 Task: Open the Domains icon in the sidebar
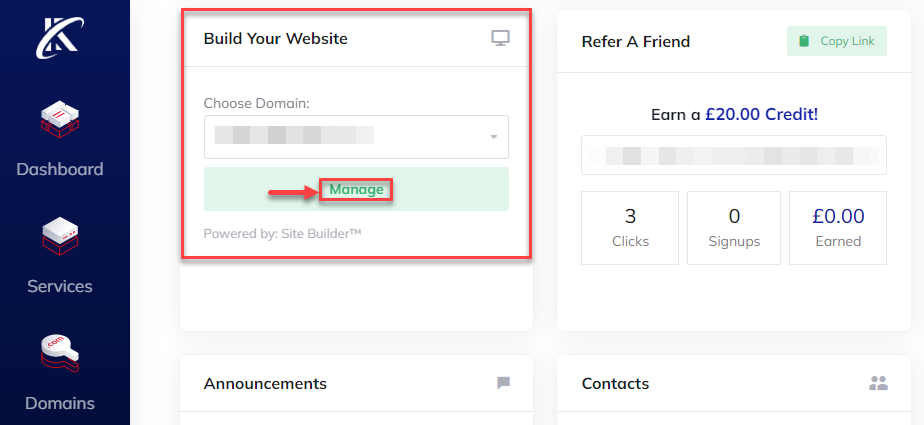point(59,354)
